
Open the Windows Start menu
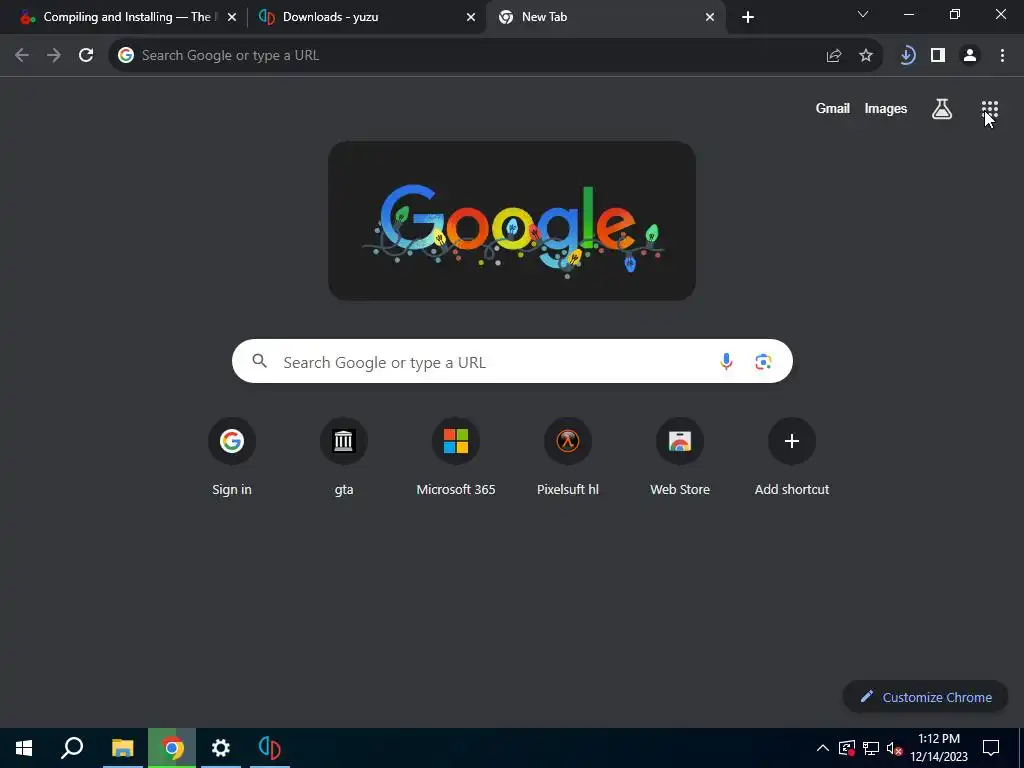coord(24,748)
